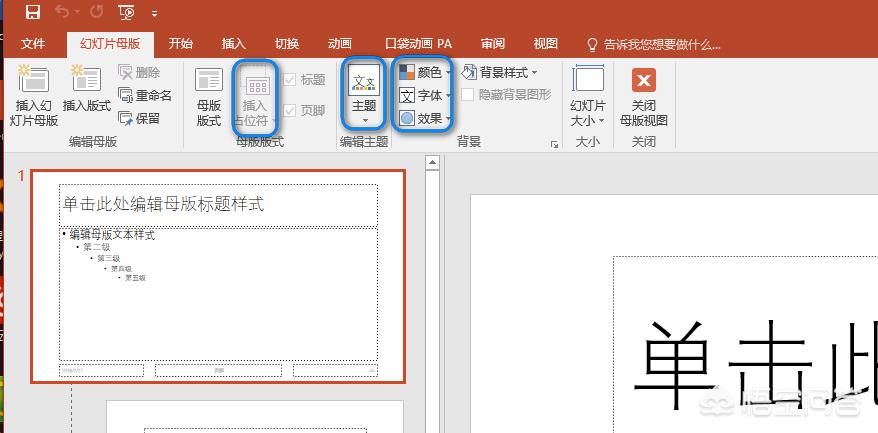The width and height of the screenshot is (878, 433).
Task: Click the thumbnail pane scroll up arrow
Action: pyautogui.click(x=432, y=163)
